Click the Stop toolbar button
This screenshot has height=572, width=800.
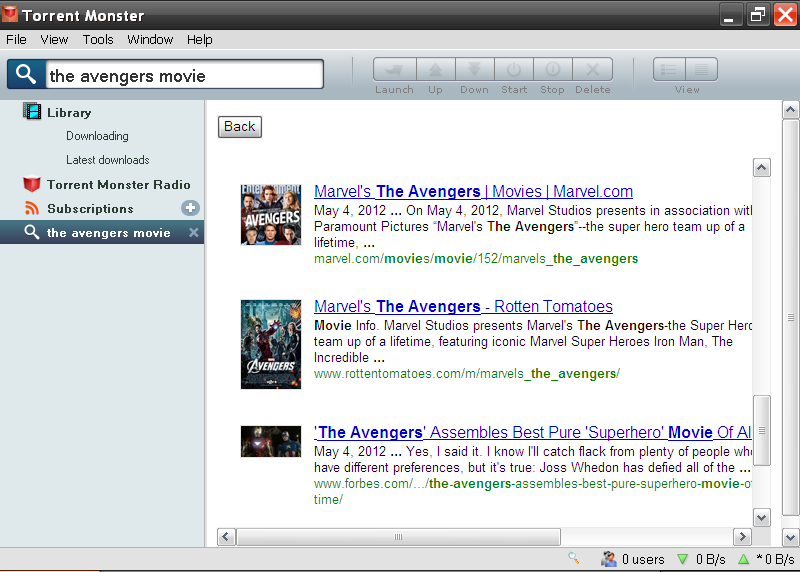coord(553,69)
